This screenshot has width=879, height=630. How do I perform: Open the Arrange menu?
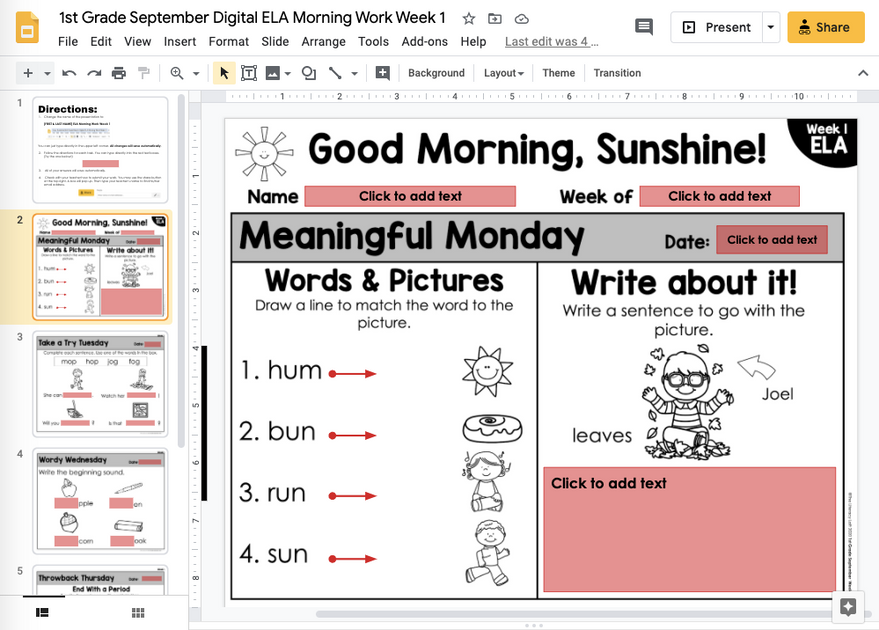pos(323,42)
